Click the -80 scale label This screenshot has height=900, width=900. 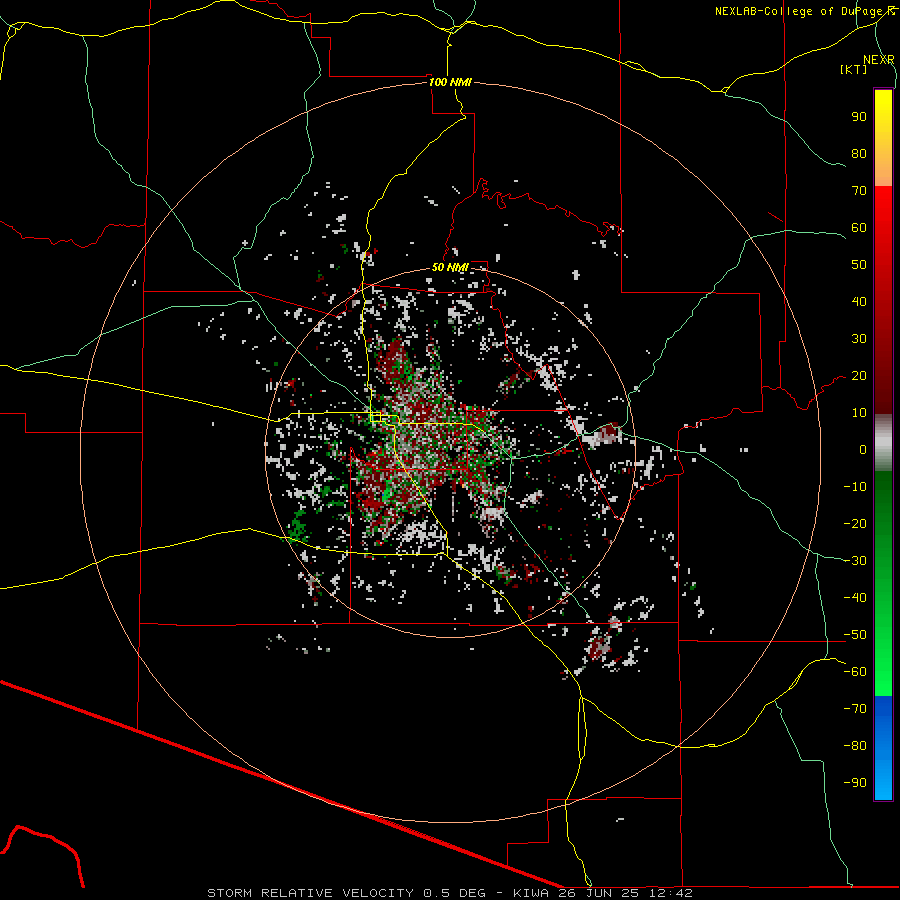[x=855, y=746]
